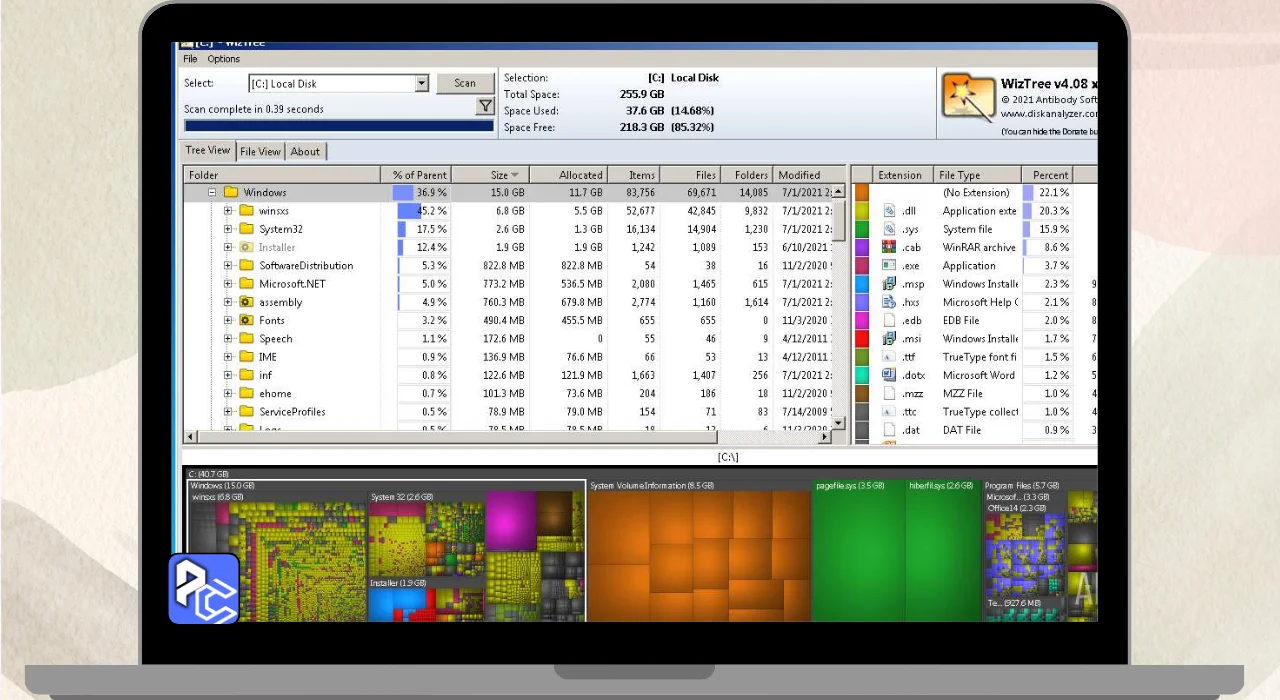Viewport: 1280px width, 700px height.
Task: Click the .msp Windows Installer icon
Action: pos(889,284)
